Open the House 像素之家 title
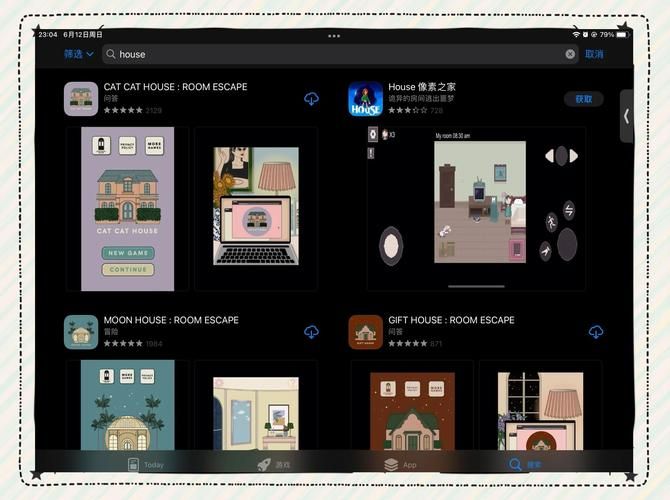This screenshot has width=670, height=500. (422, 87)
